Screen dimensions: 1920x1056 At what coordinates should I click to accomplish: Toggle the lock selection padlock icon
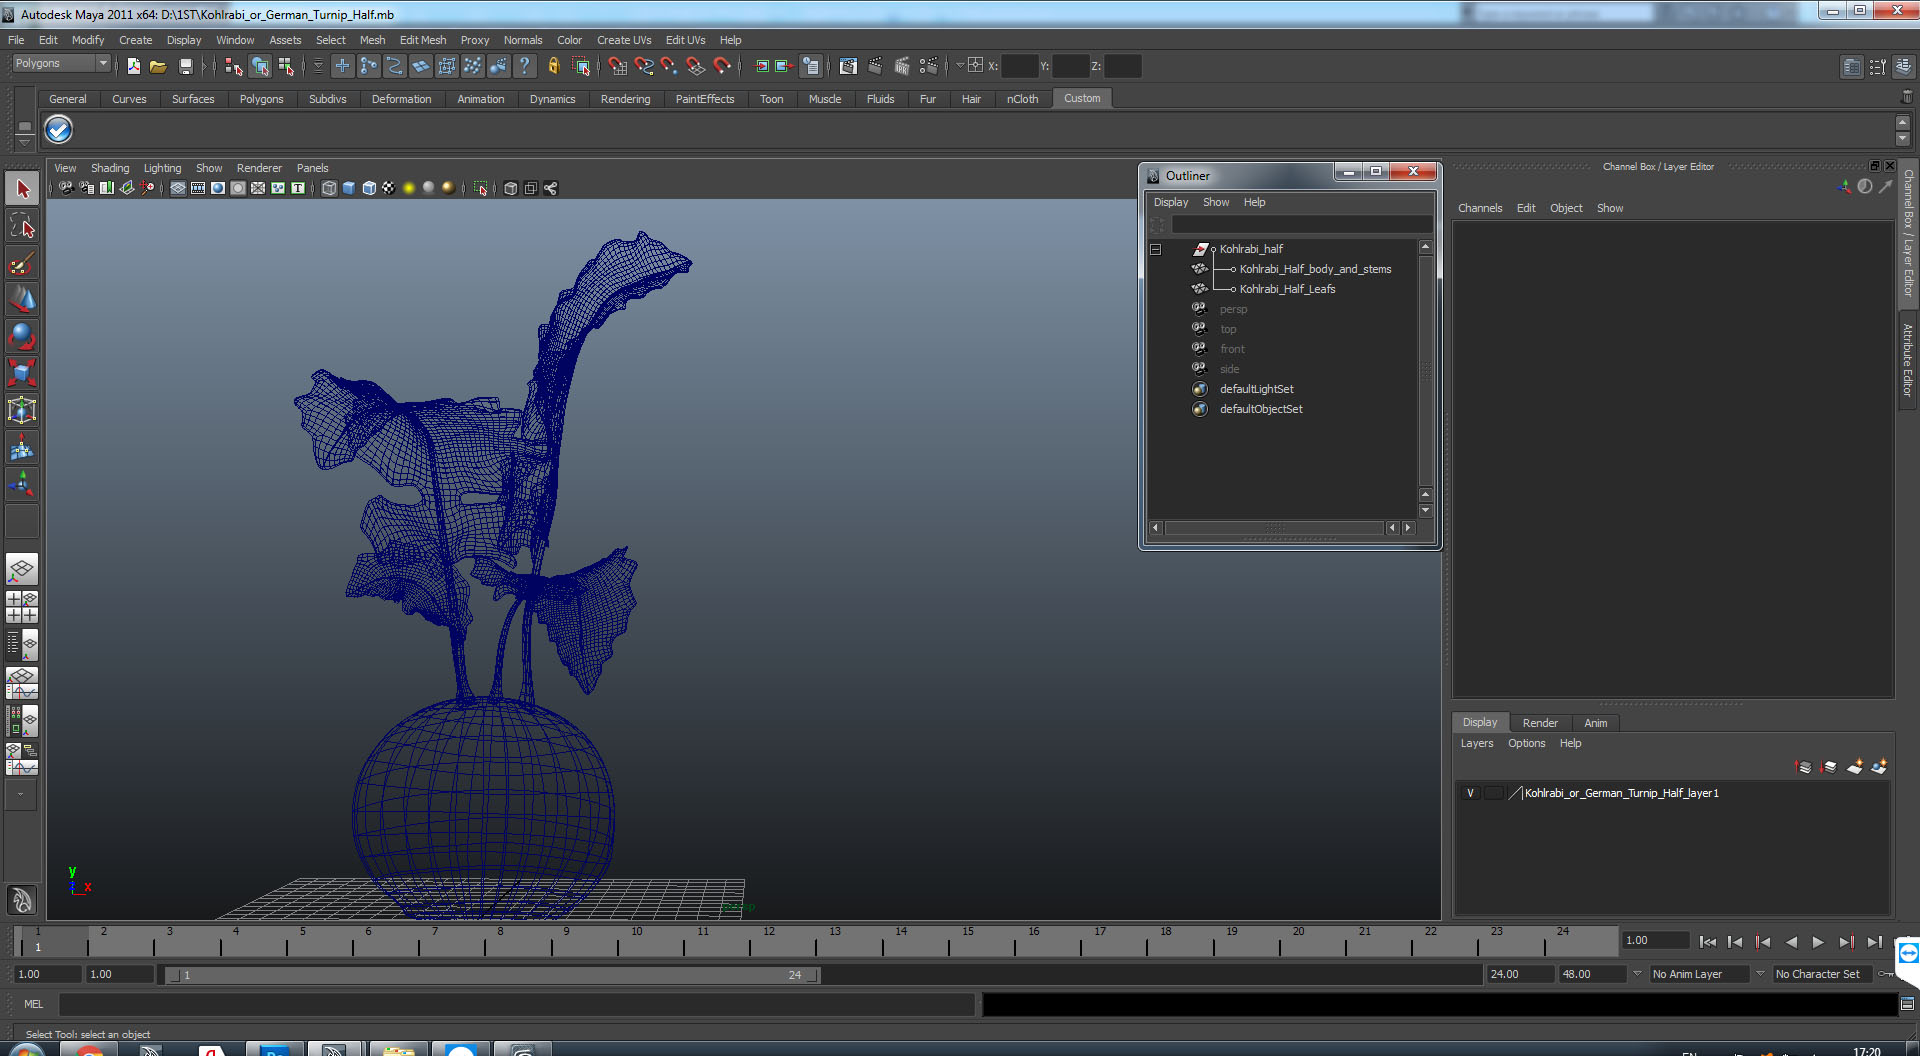553,66
